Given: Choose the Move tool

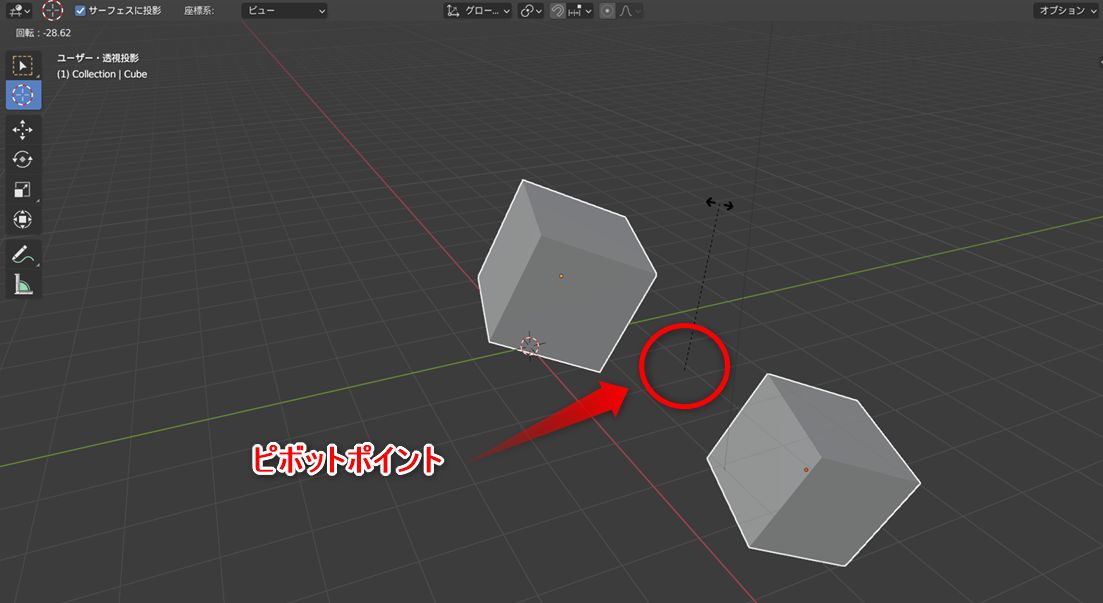Looking at the screenshot, I should pos(23,129).
